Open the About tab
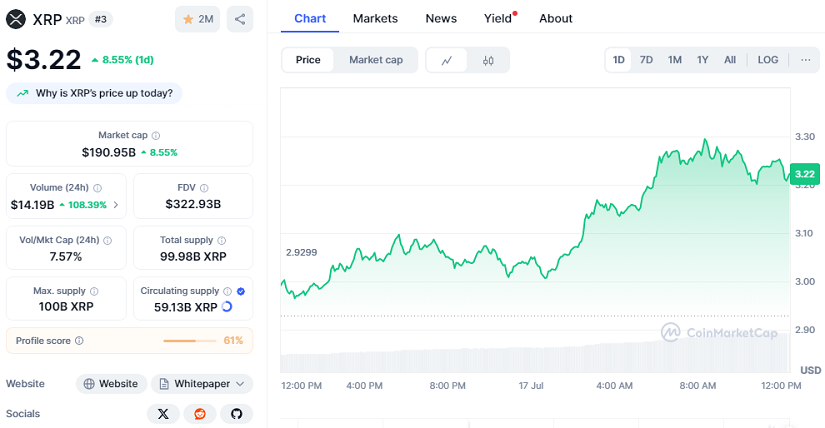 (556, 18)
